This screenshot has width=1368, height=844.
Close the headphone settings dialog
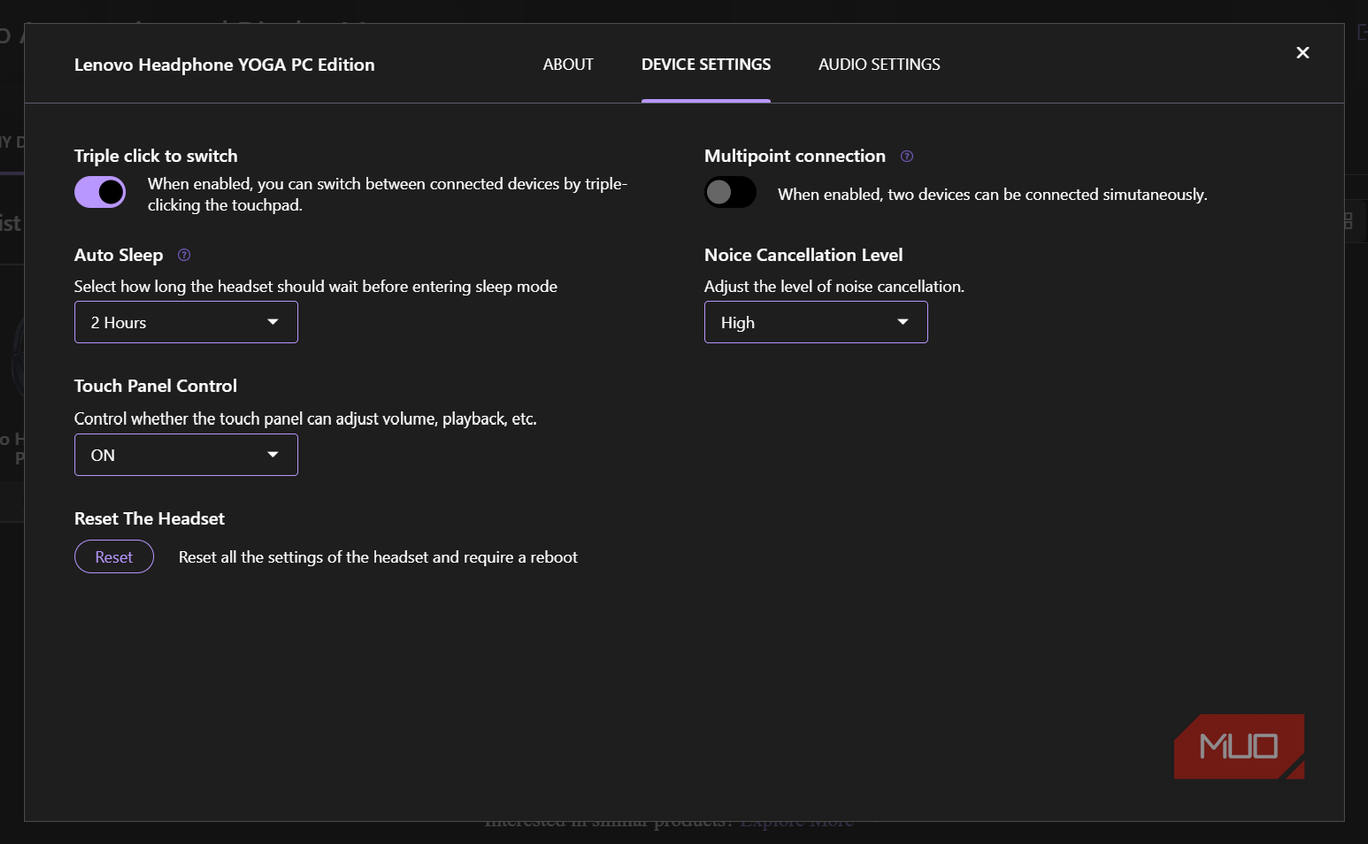(1302, 53)
